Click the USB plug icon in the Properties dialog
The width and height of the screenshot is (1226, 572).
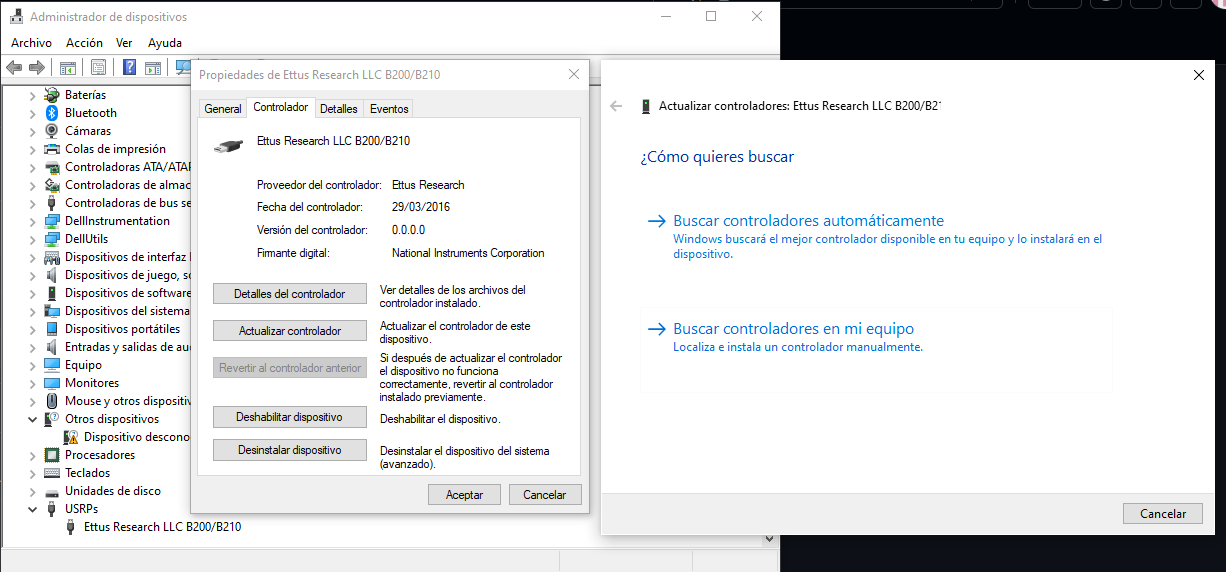(228, 146)
